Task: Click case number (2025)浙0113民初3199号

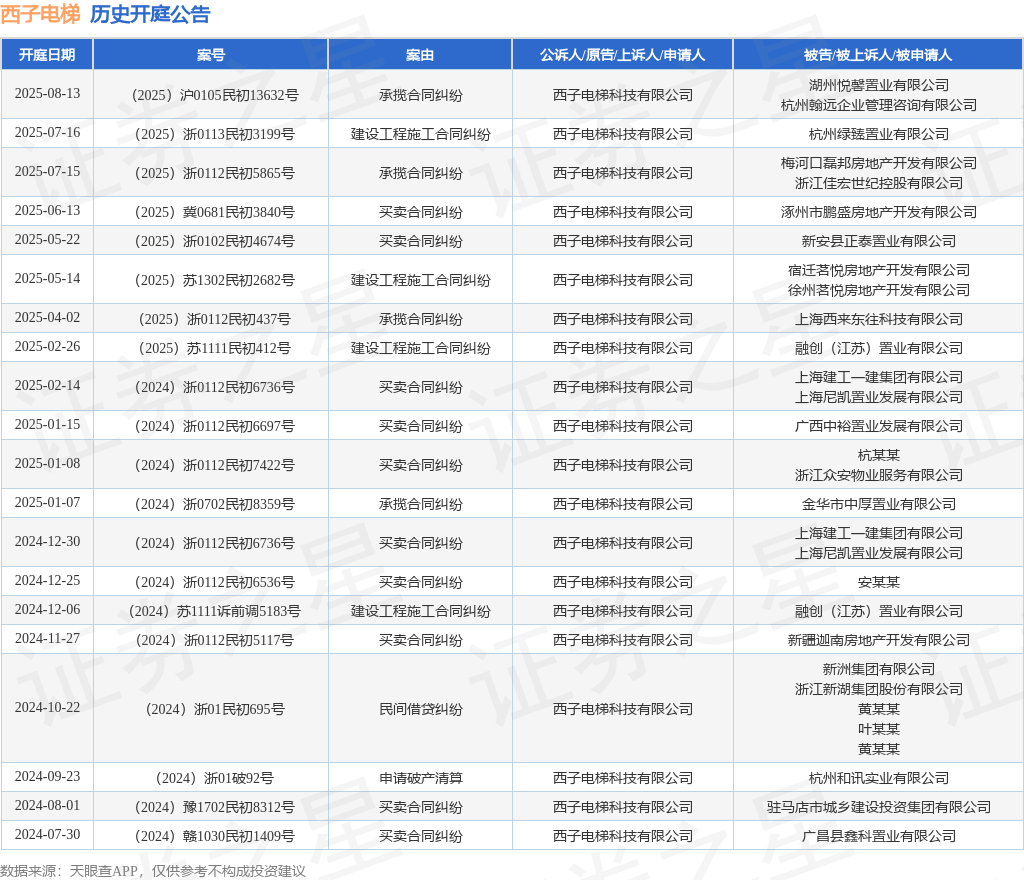Action: [x=215, y=134]
